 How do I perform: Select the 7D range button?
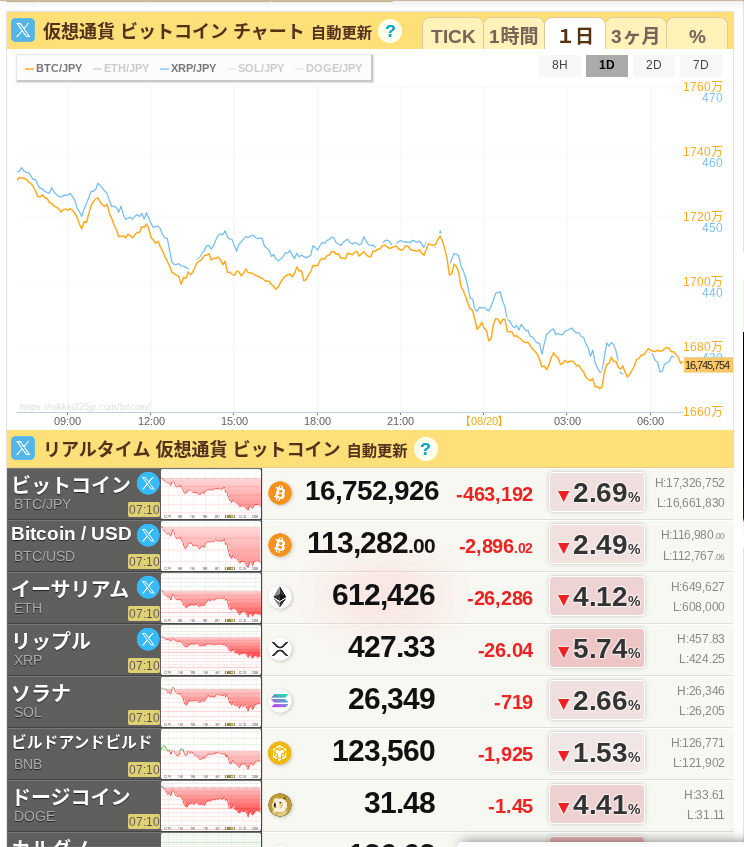tap(700, 65)
